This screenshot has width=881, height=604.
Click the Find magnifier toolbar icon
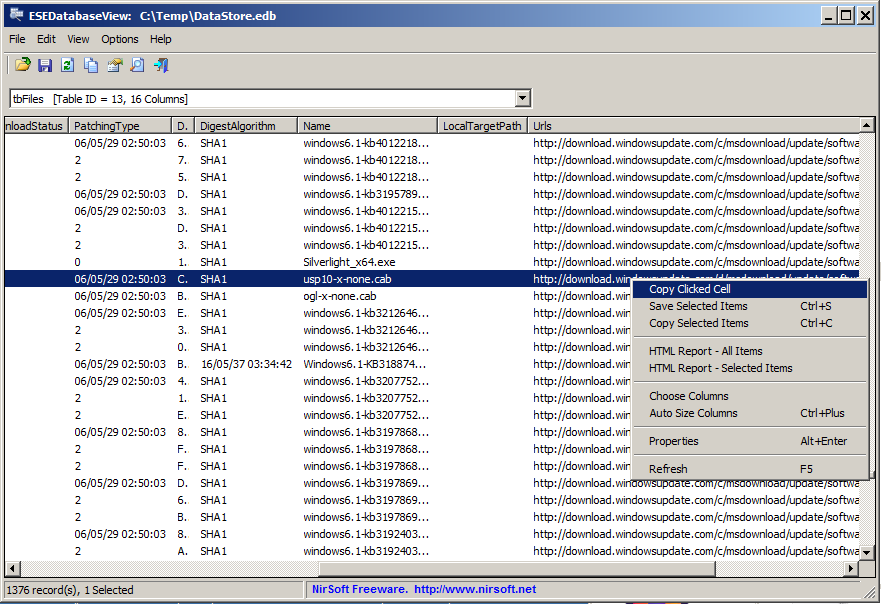(x=137, y=65)
